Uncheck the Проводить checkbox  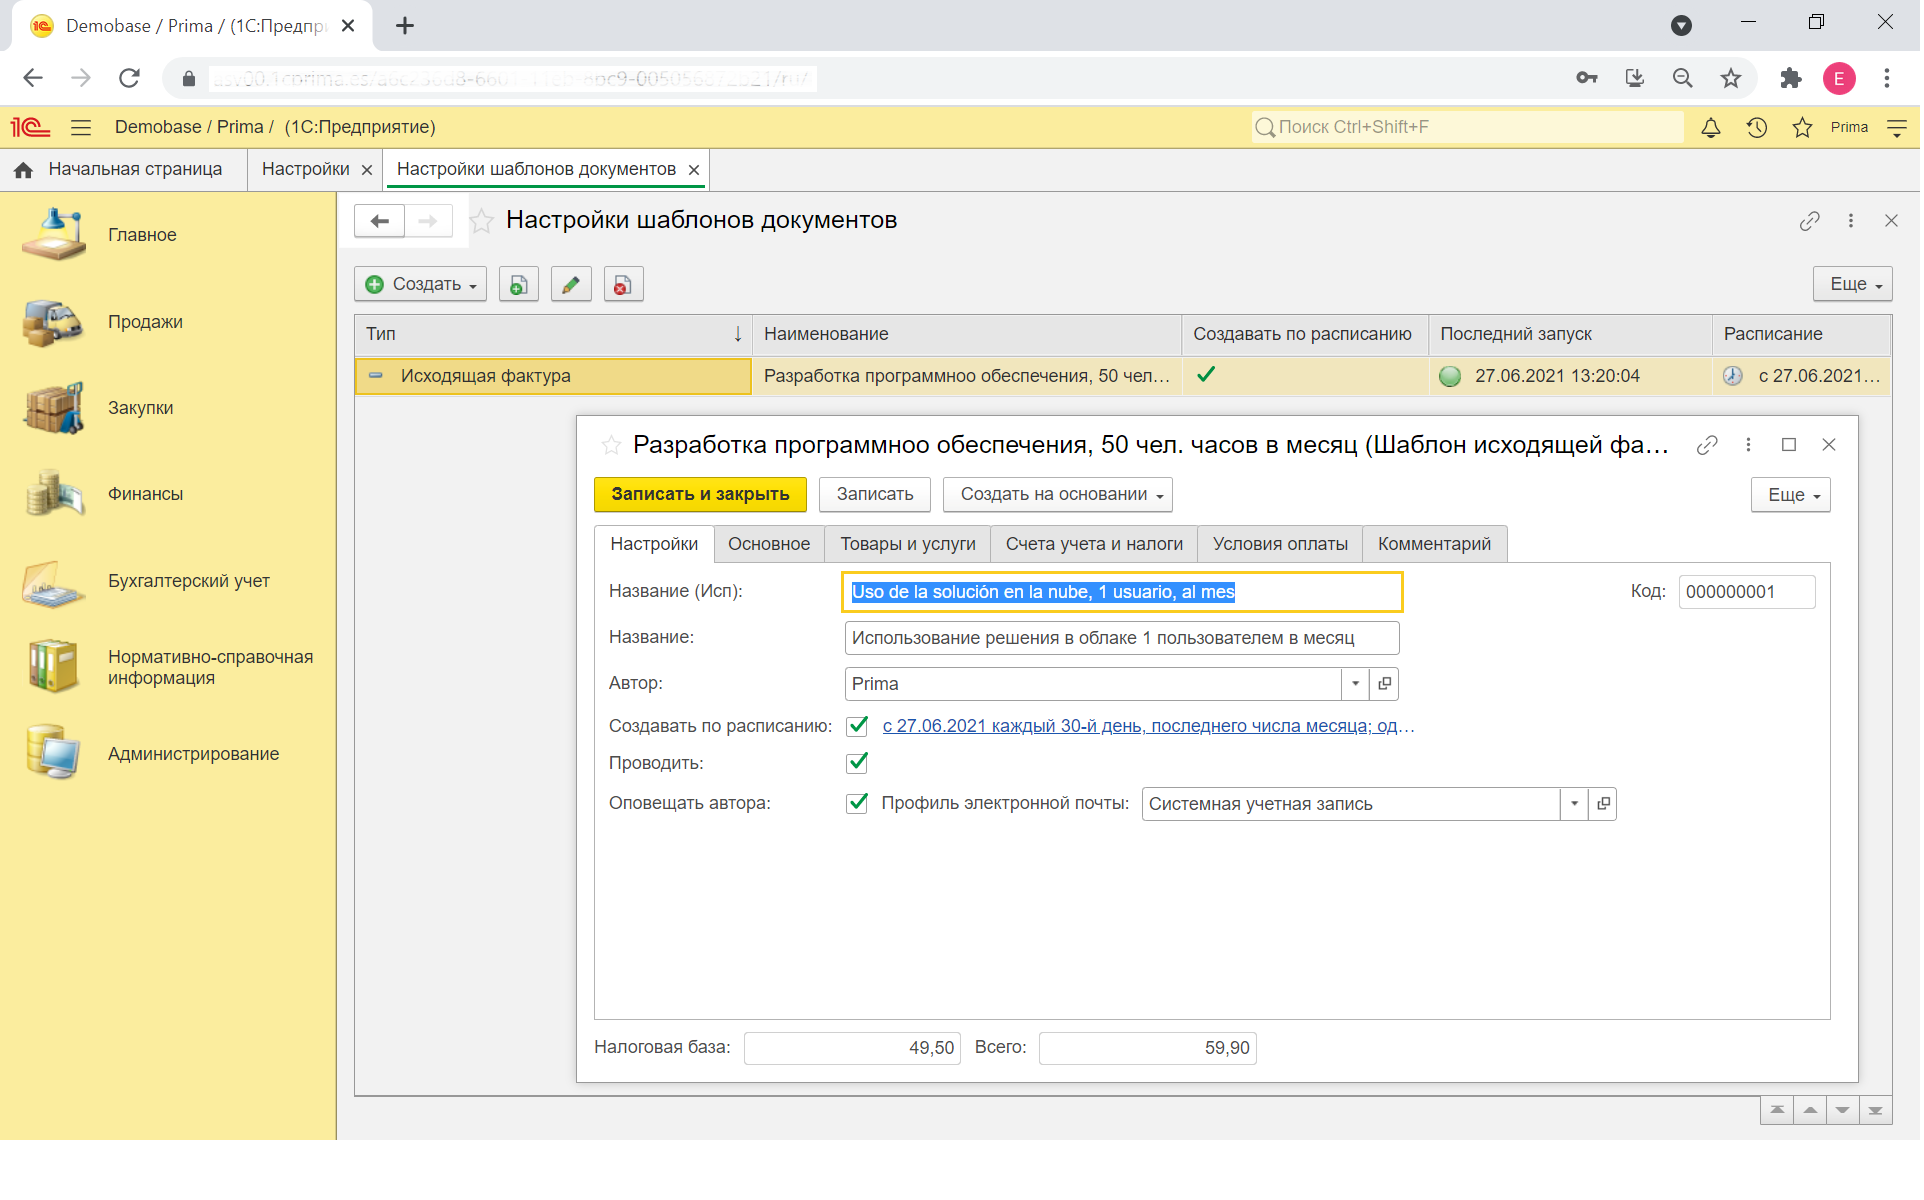pyautogui.click(x=859, y=764)
